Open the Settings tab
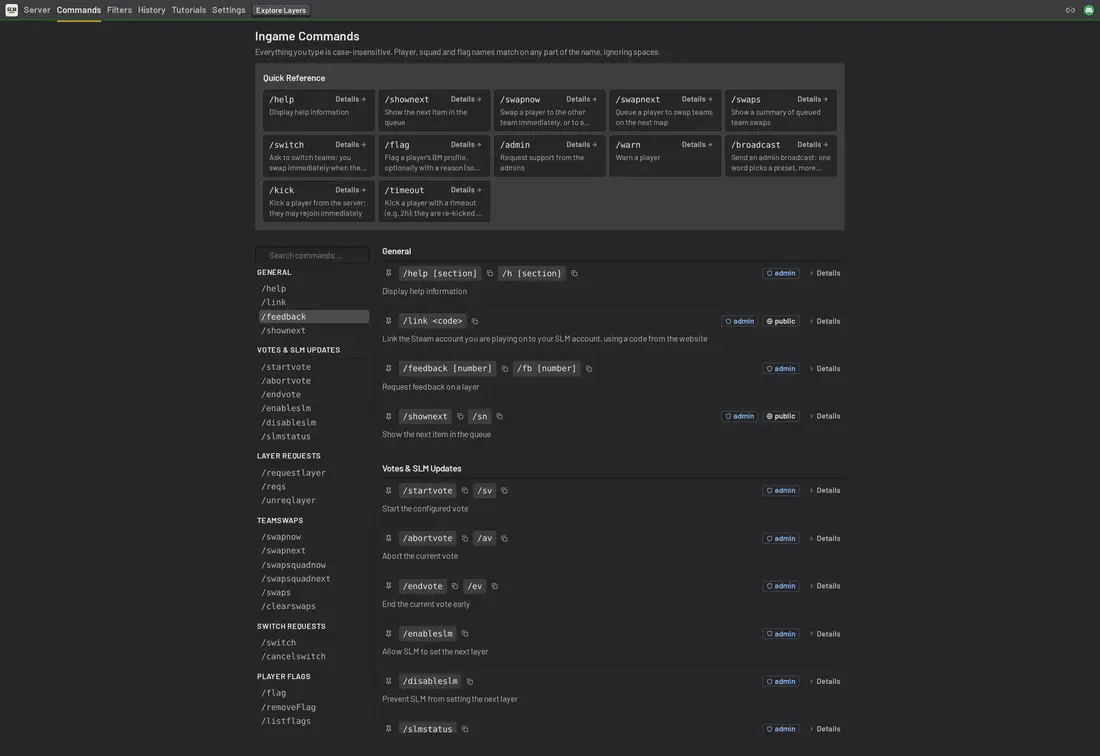This screenshot has width=1100, height=756. pyautogui.click(x=229, y=10)
